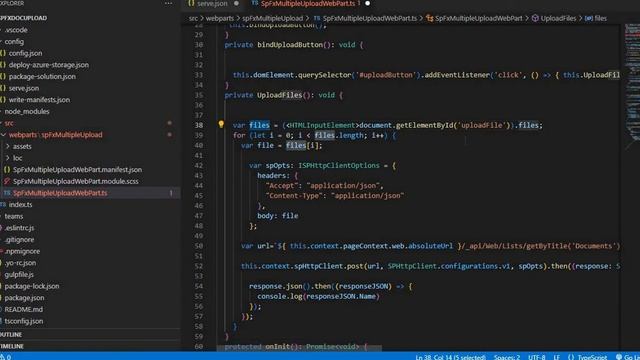The width and height of the screenshot is (640, 360).
Task: Open tsconfig.json file
Action: (x=24, y=321)
